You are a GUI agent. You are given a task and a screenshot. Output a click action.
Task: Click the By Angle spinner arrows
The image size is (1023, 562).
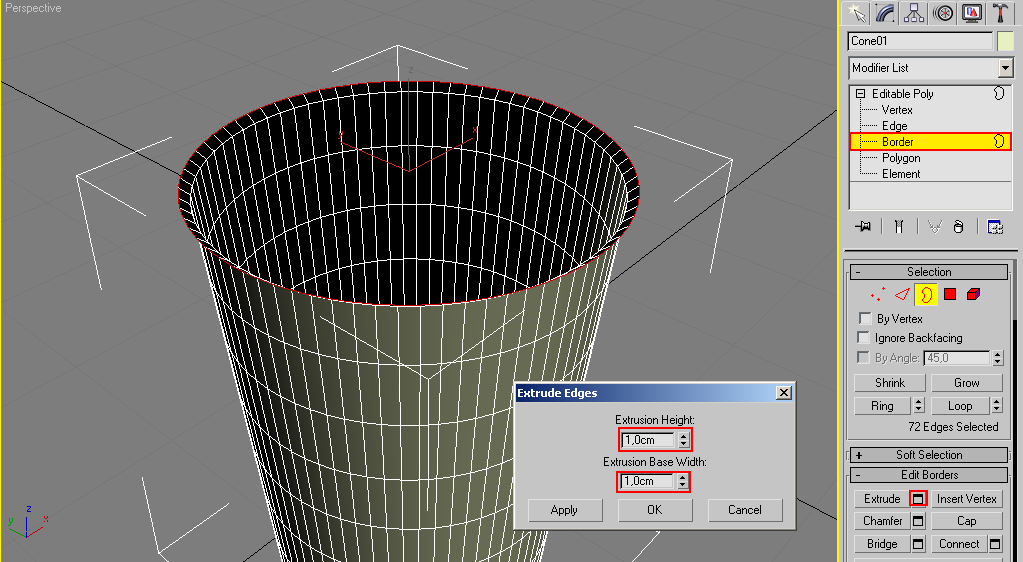(x=997, y=358)
